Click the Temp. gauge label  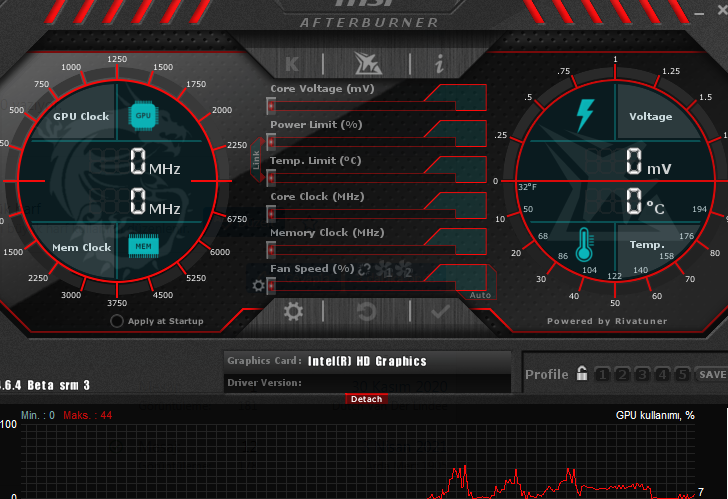coord(647,245)
